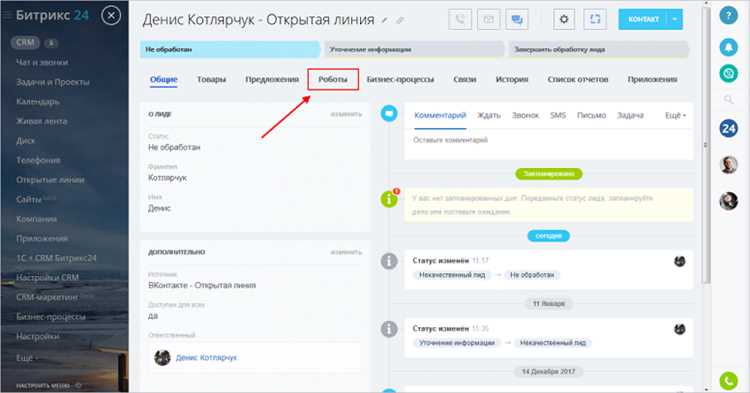This screenshot has height=393, width=750.
Task: Select the Звонок timeline tab
Action: tap(525, 115)
